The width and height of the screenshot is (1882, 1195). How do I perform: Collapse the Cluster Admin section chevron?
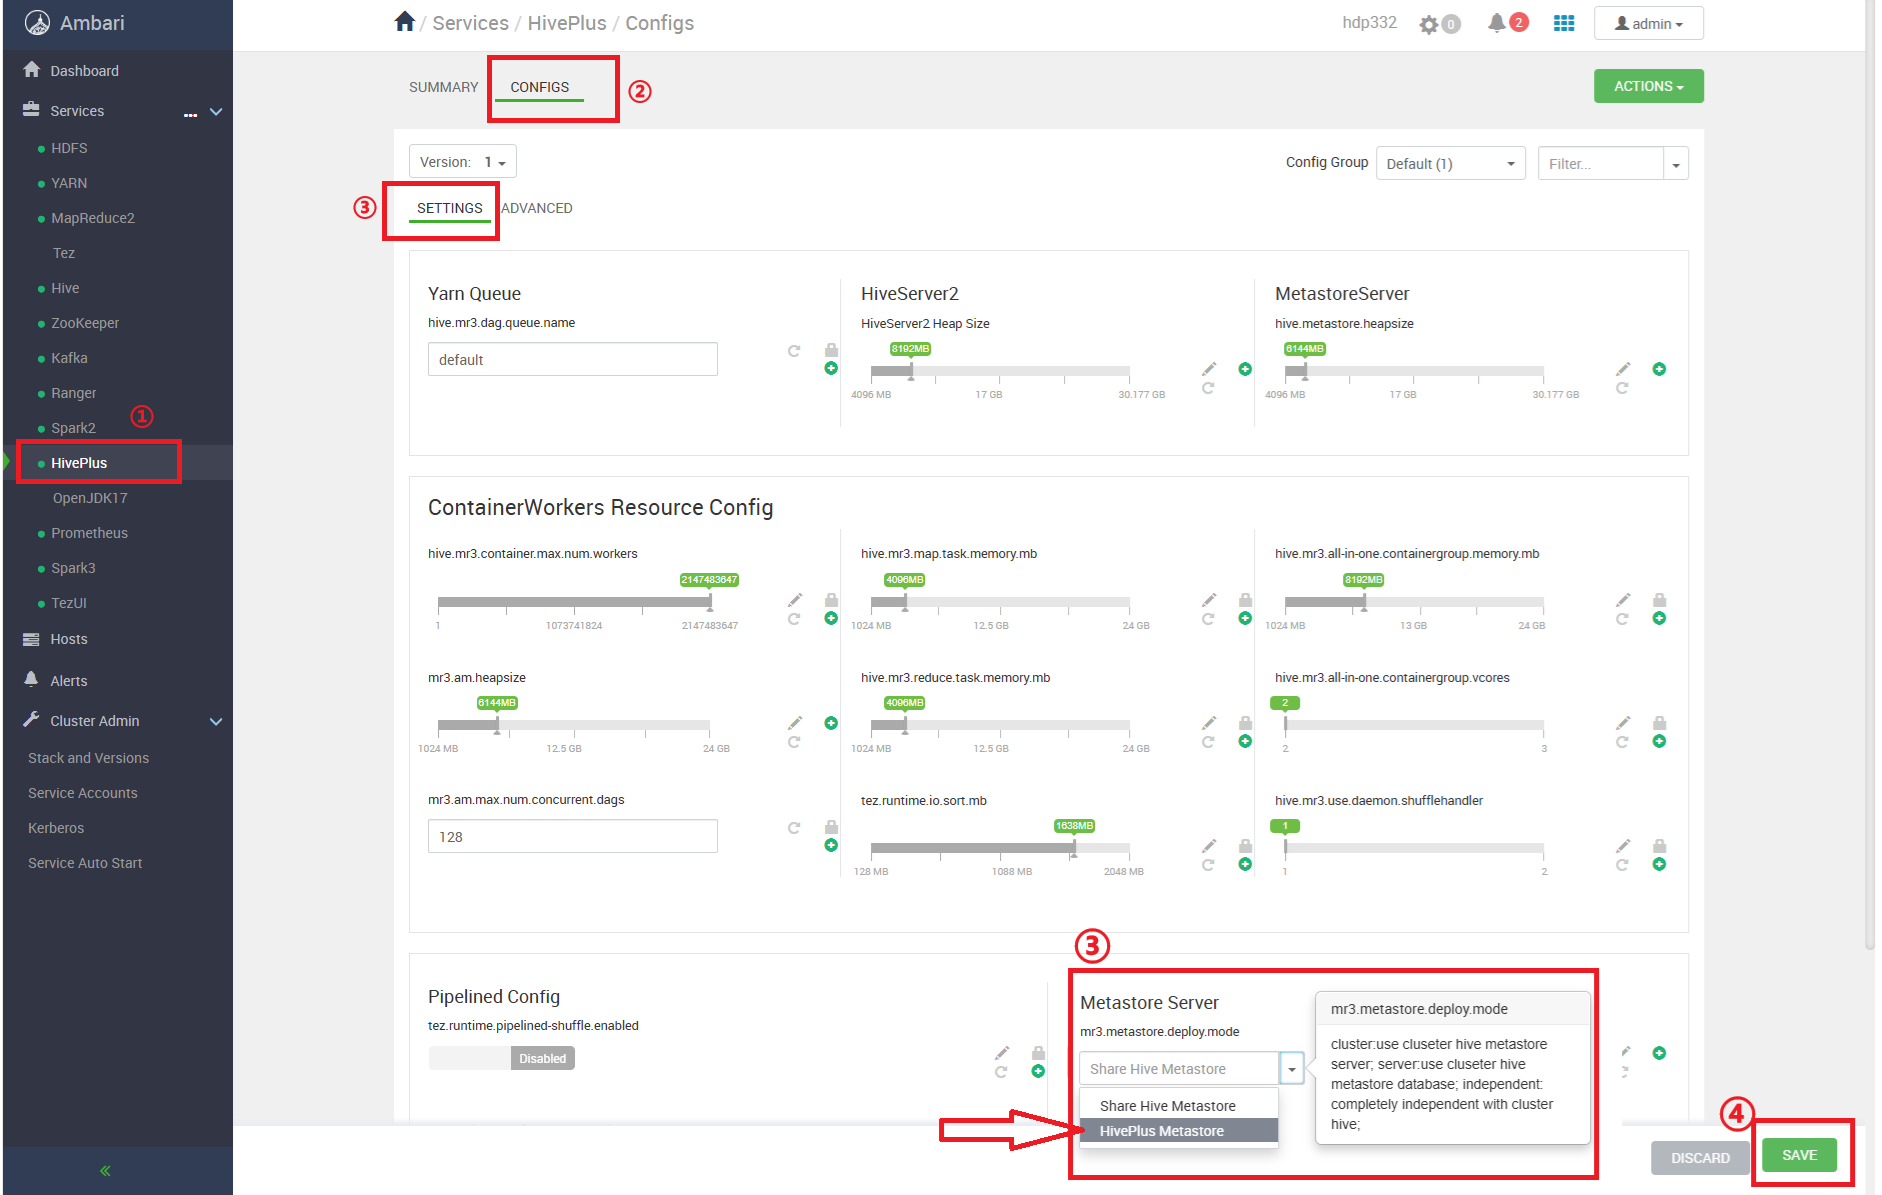pos(216,721)
